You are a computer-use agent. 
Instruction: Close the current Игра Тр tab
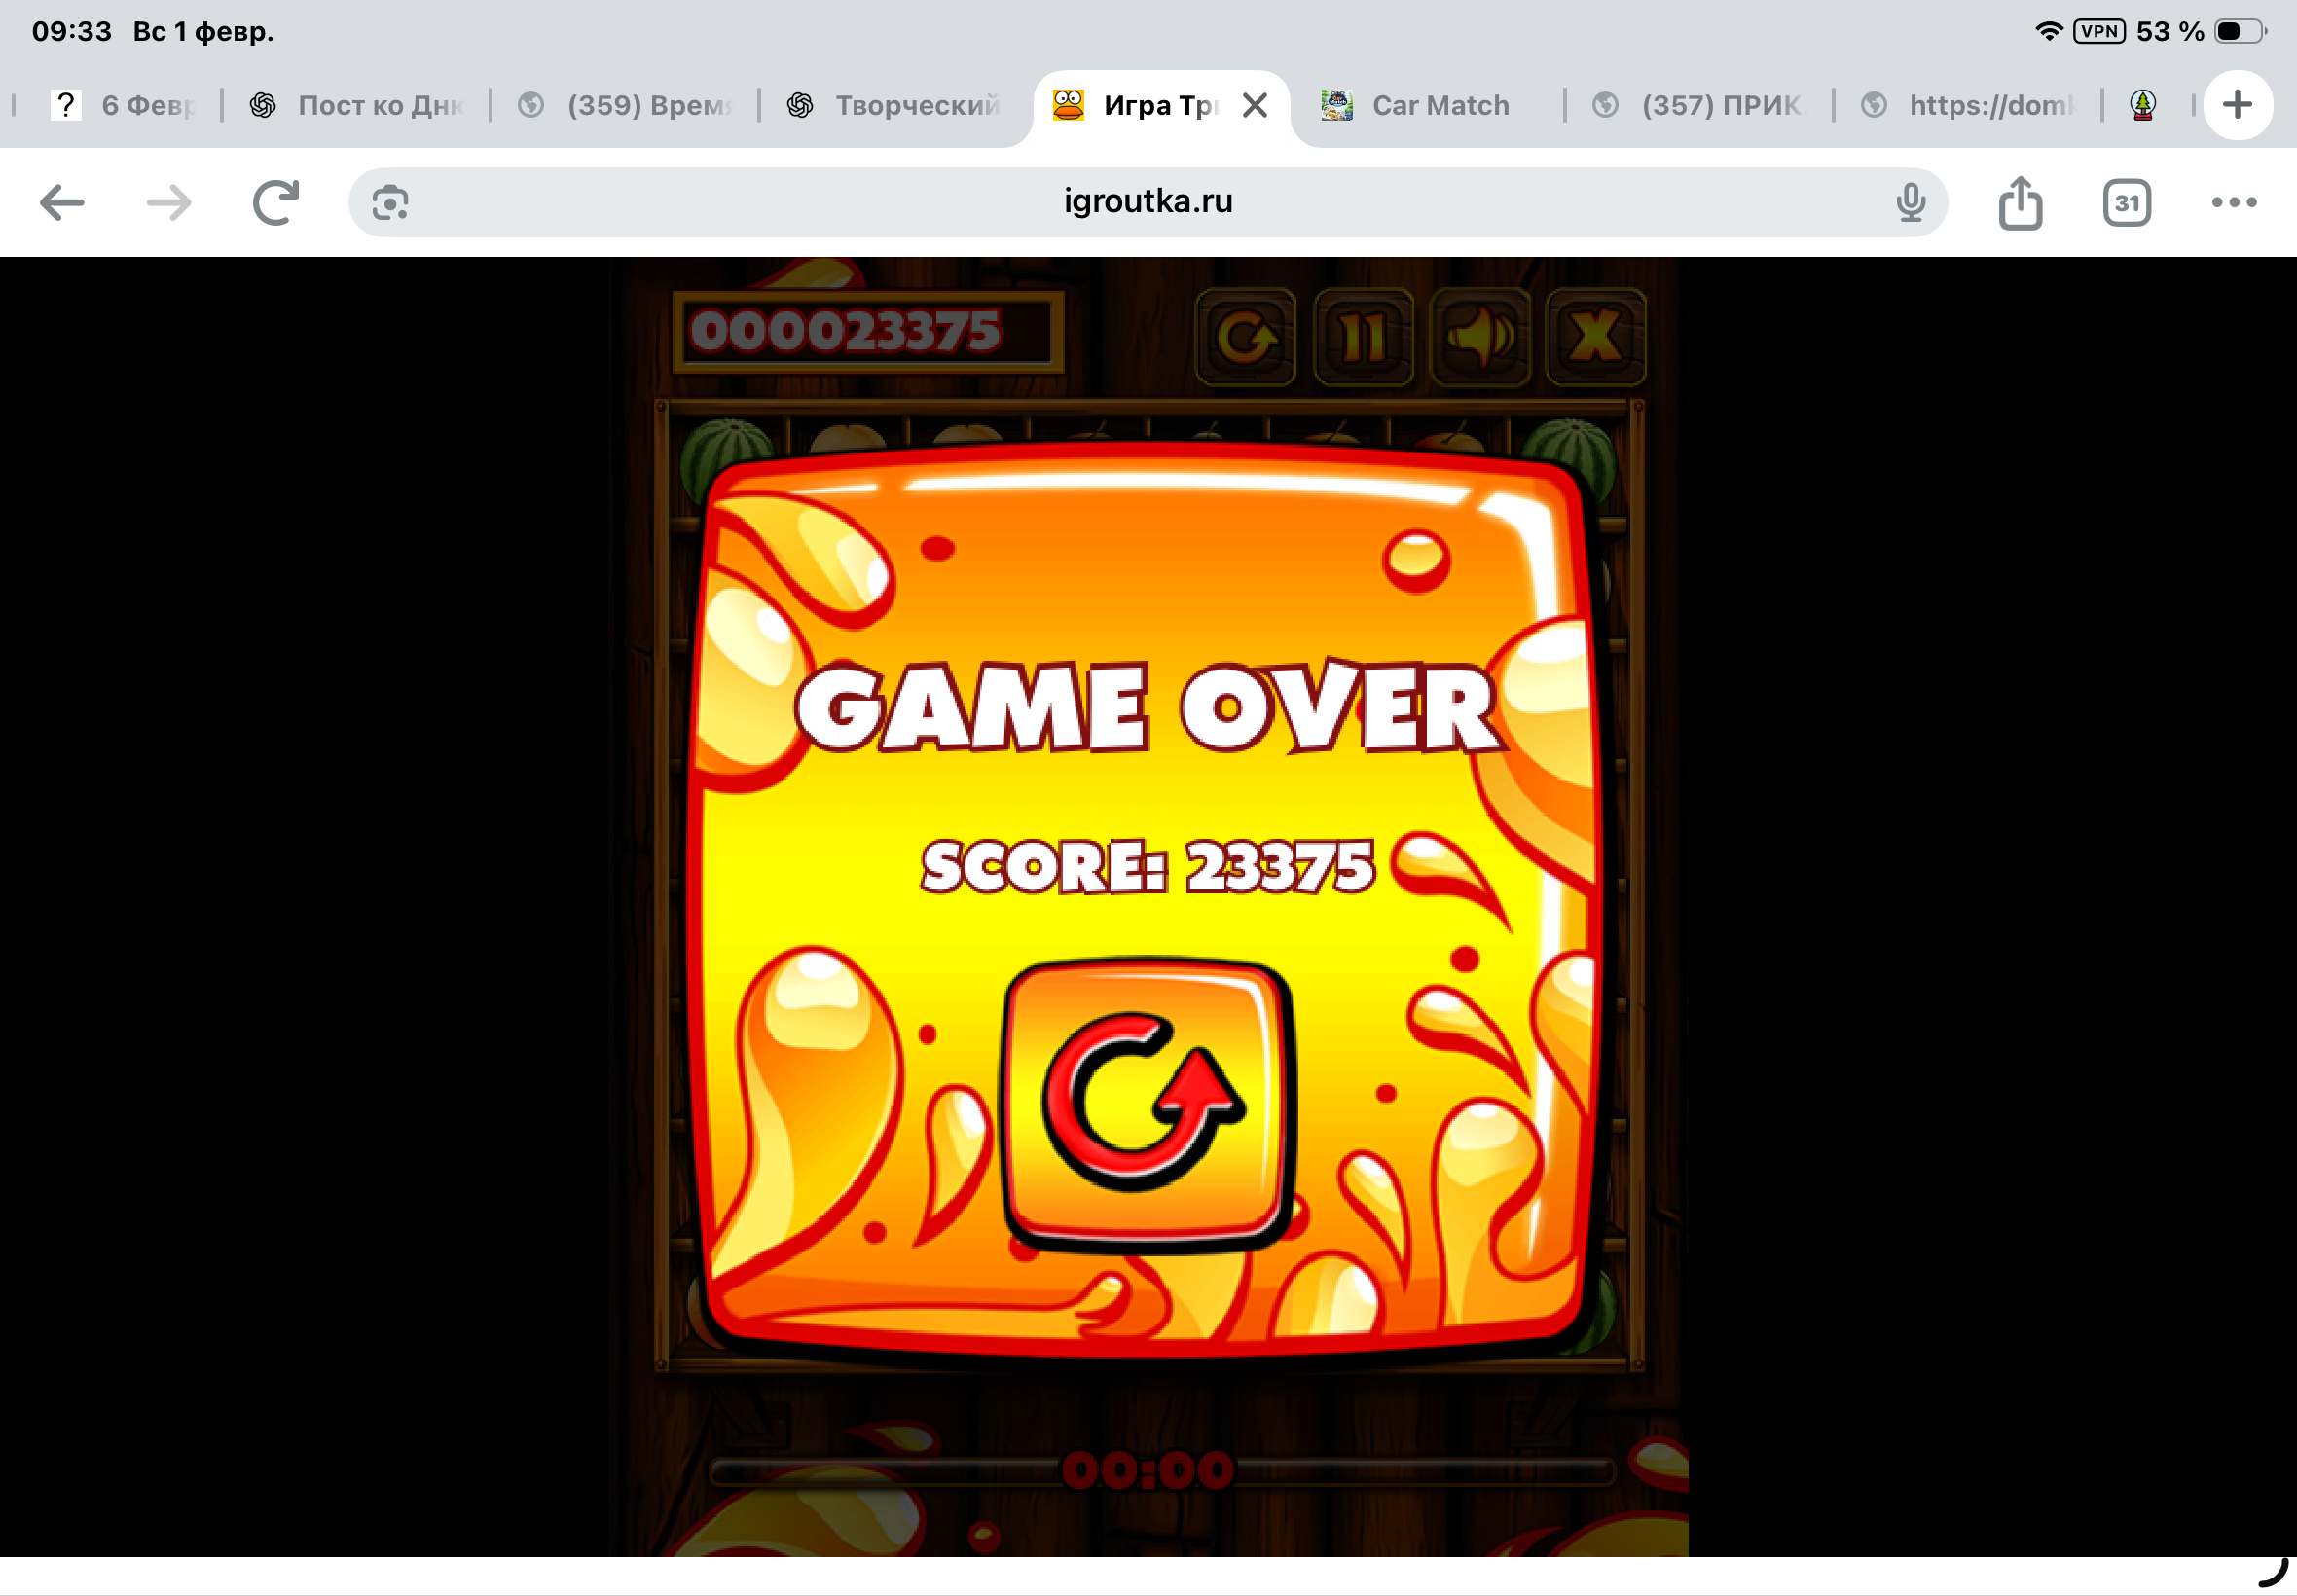click(1255, 105)
